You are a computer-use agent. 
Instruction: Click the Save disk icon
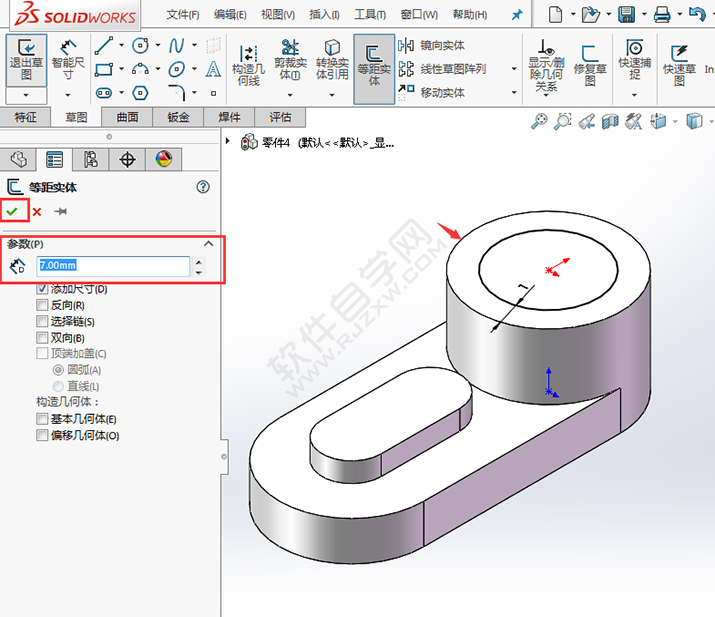click(x=627, y=15)
